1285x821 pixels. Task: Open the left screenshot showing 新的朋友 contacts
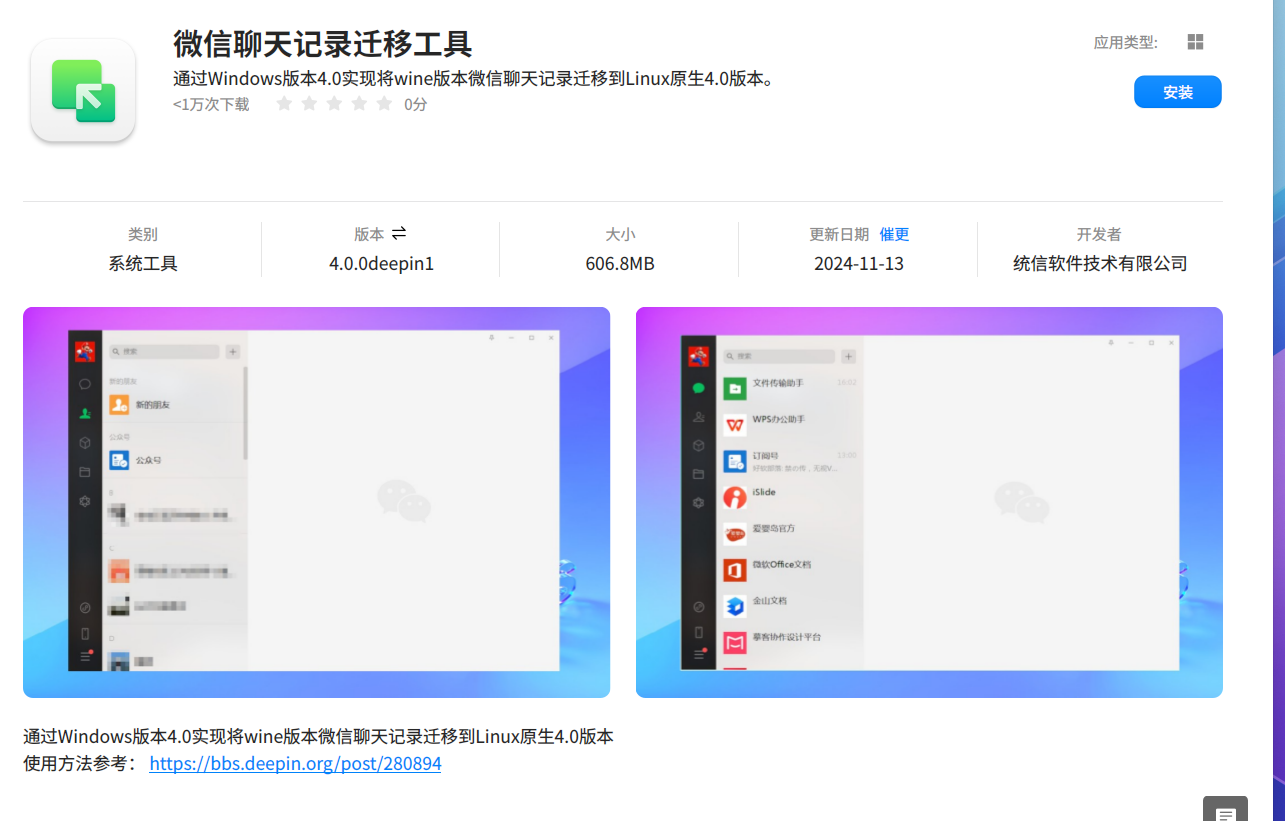pyautogui.click(x=316, y=502)
